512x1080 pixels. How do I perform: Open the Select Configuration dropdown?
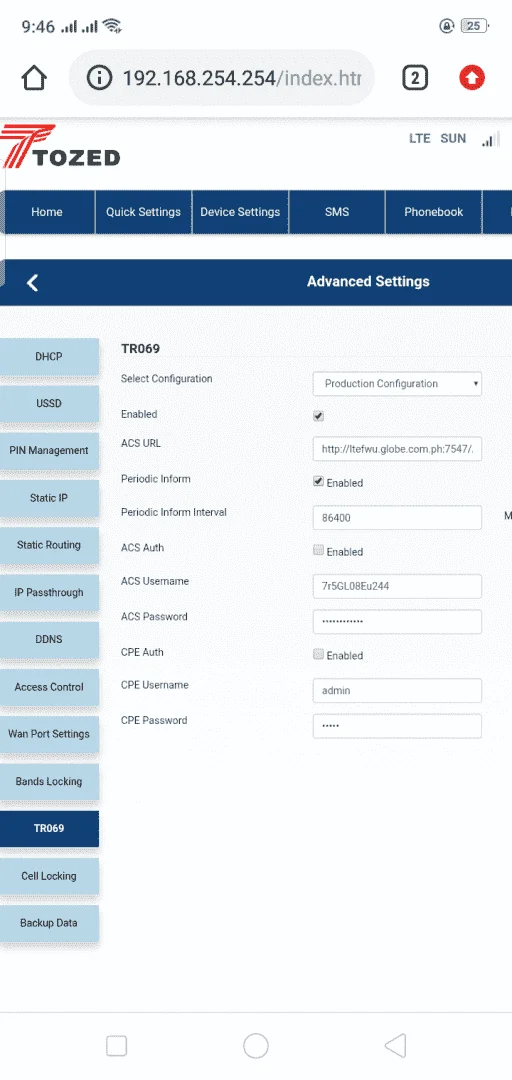pyautogui.click(x=397, y=384)
